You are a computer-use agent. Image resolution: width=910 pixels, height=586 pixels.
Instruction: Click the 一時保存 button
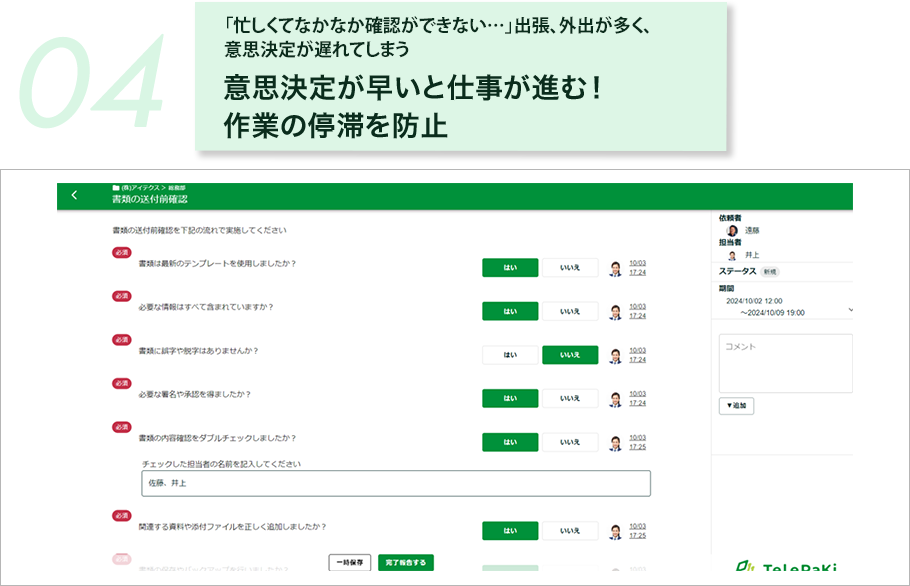pyautogui.click(x=350, y=562)
